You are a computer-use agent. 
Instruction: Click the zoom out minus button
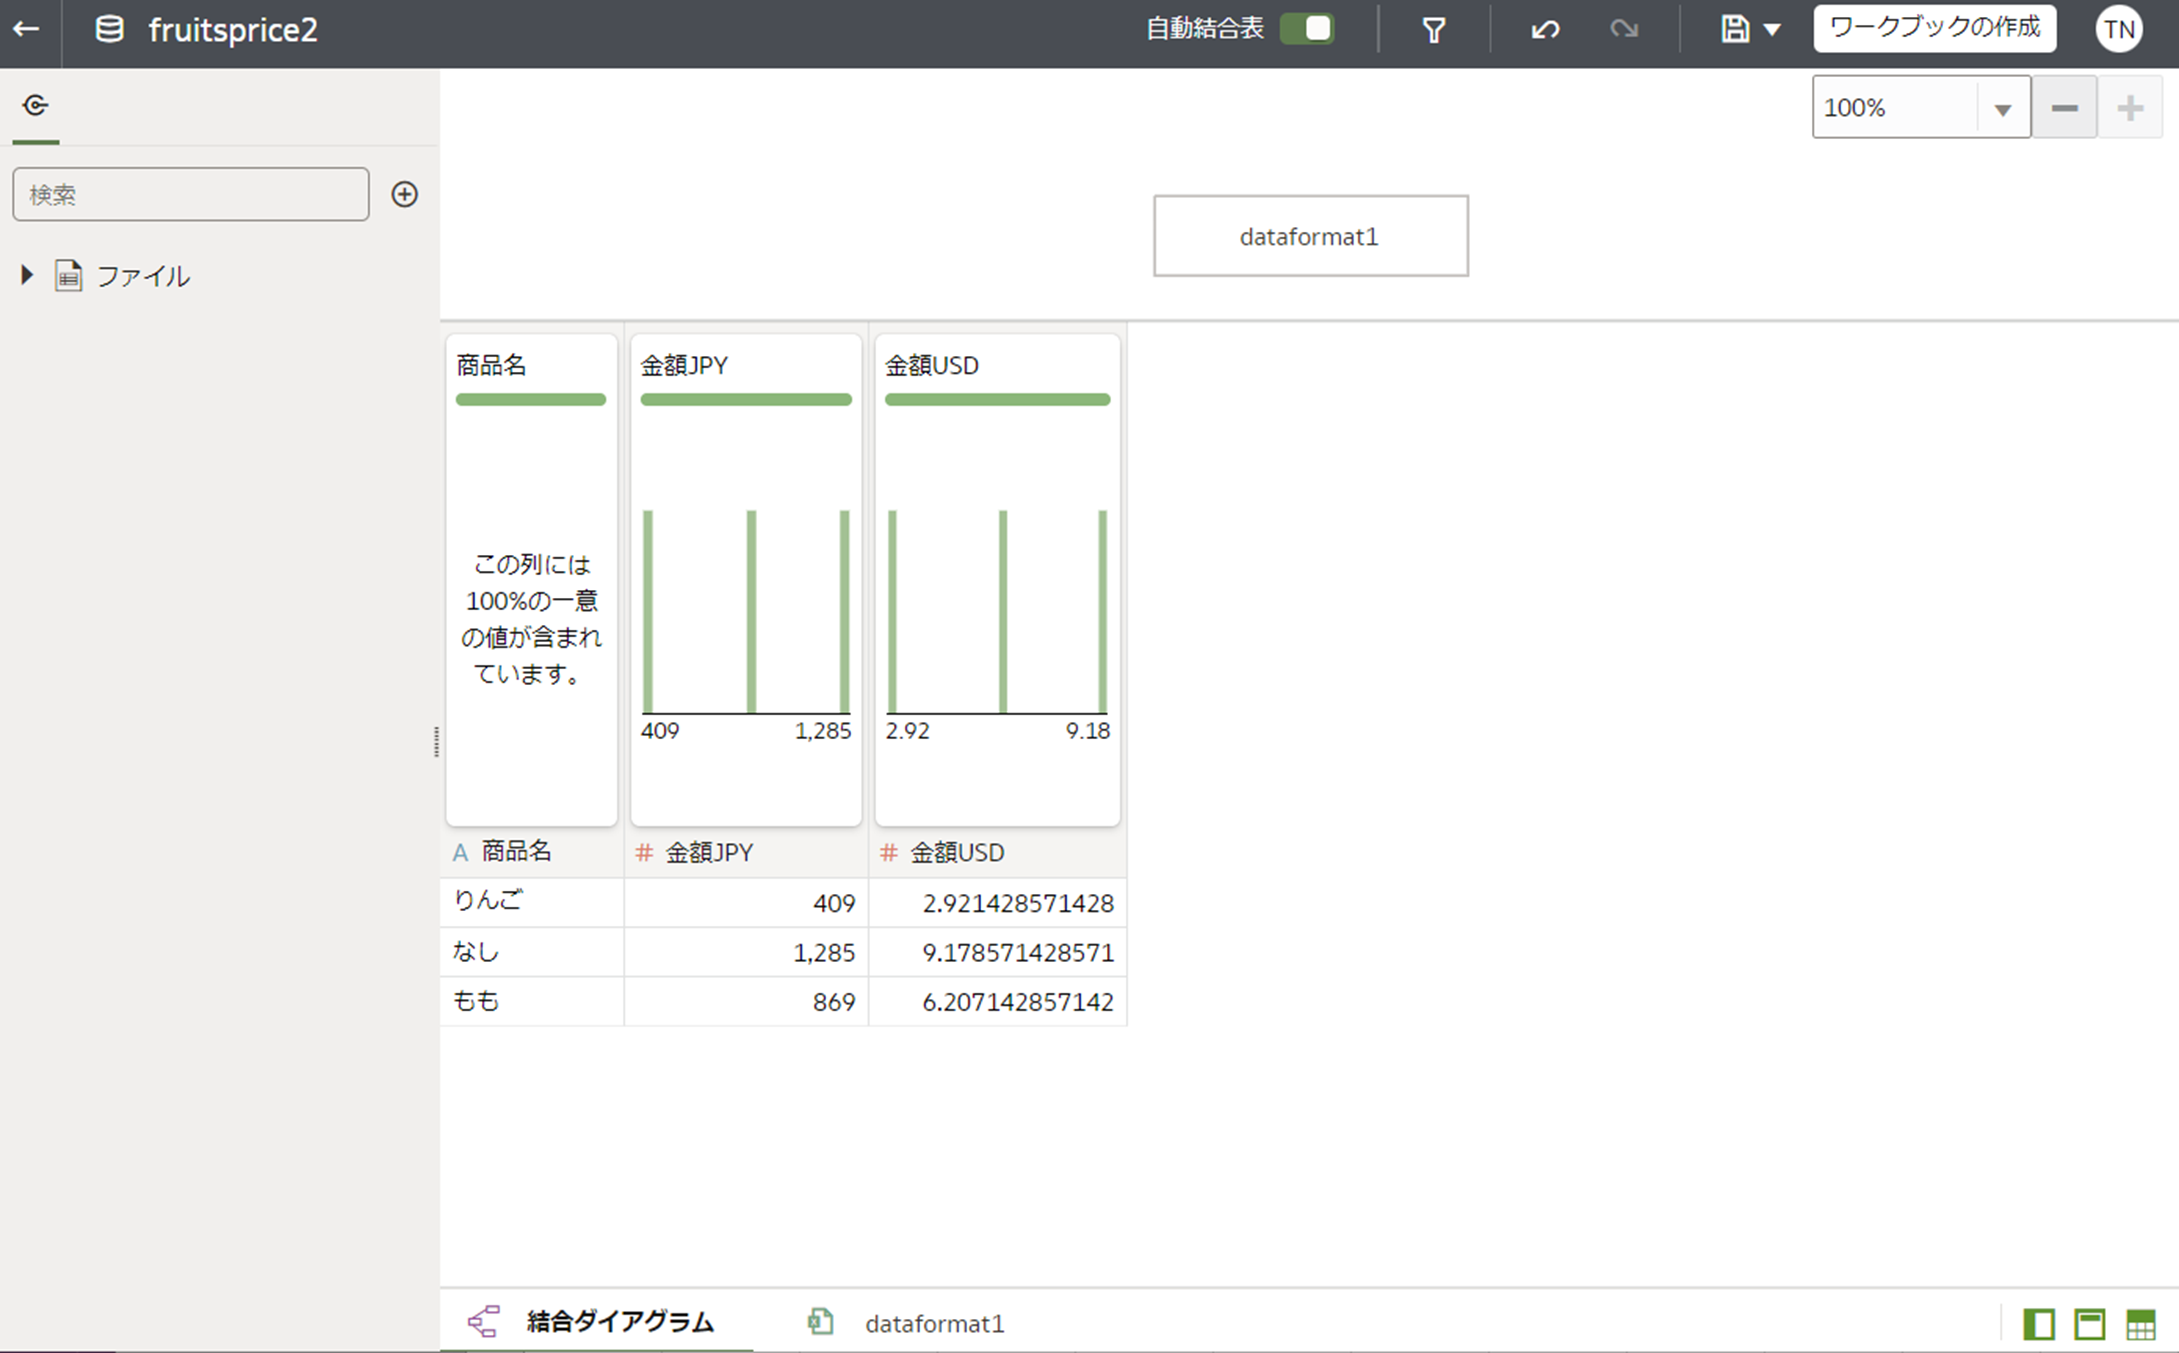[2064, 108]
